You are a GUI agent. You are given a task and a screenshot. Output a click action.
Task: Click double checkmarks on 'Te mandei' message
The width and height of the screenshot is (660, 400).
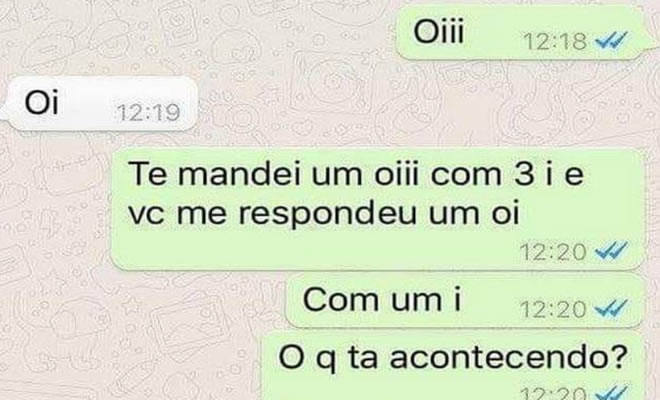coord(611,251)
